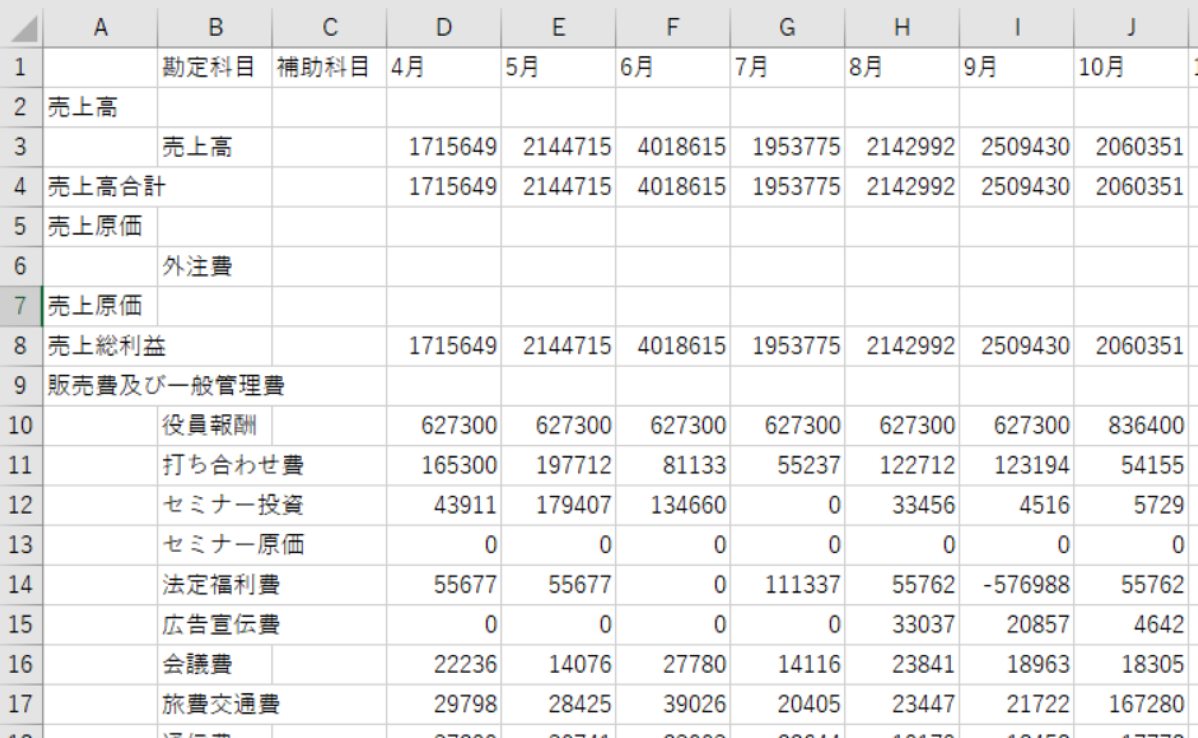The width and height of the screenshot is (1198, 738).
Task: Select the 旅費交通費 cell
Action: [215, 704]
